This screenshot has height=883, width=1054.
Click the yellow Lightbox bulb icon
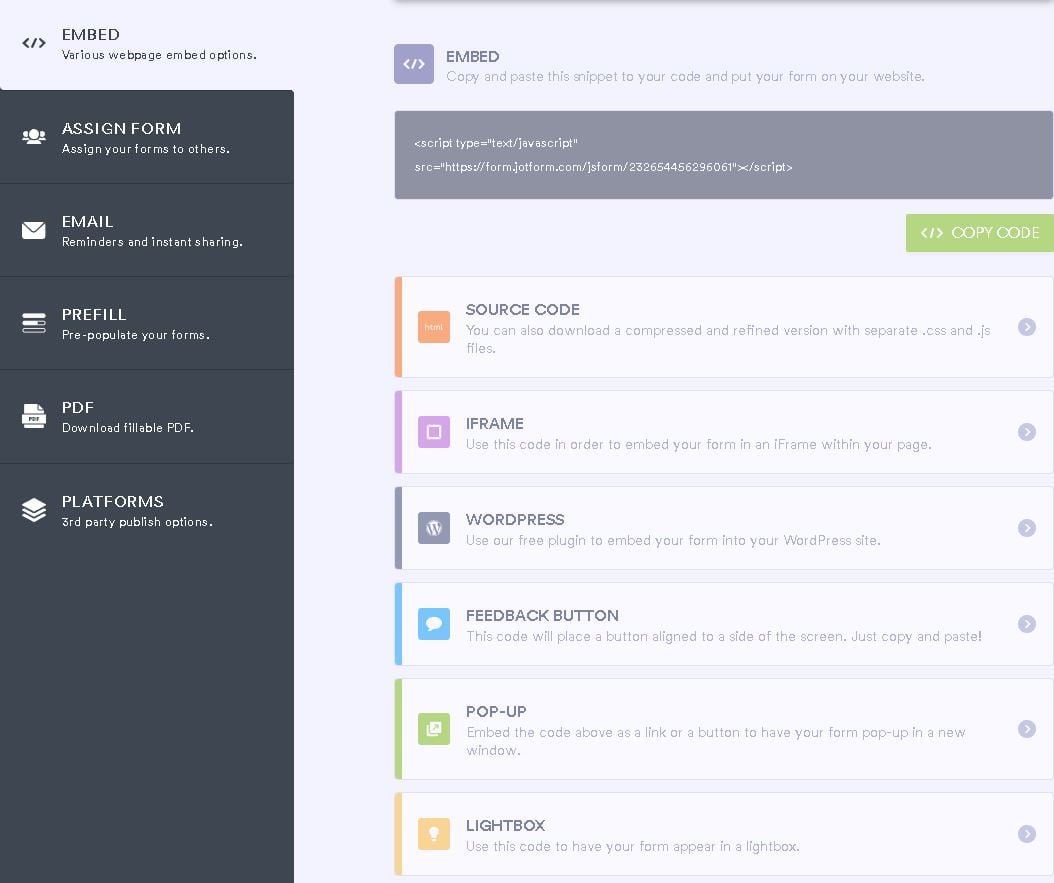[x=434, y=834]
